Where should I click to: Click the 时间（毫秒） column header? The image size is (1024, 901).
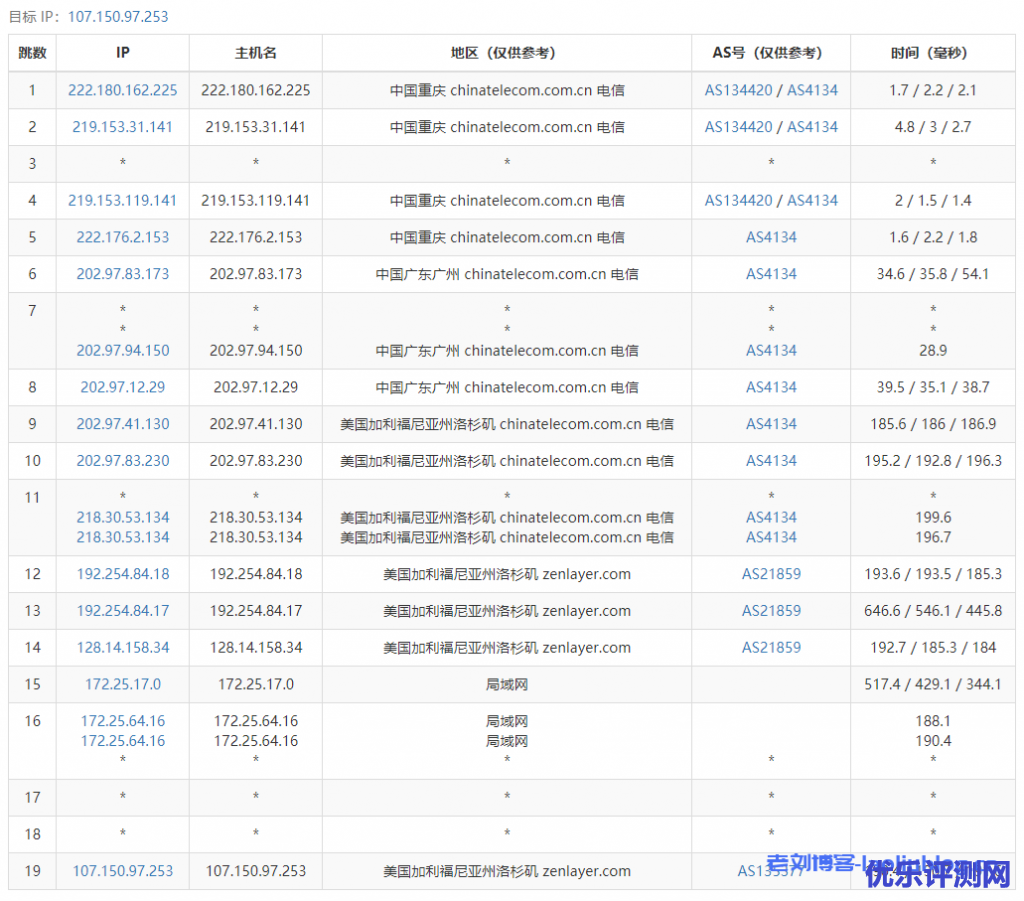pyautogui.click(x=932, y=53)
